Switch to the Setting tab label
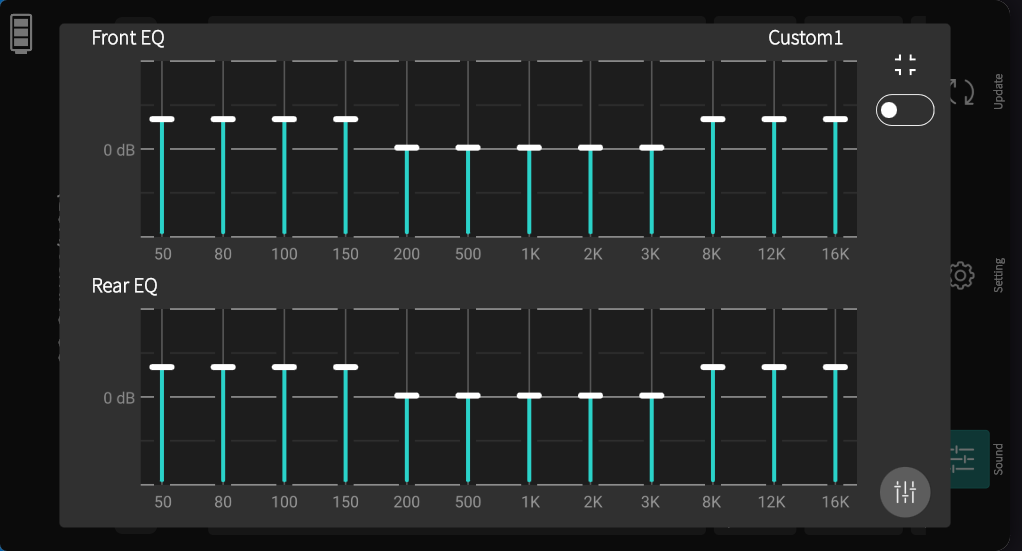The image size is (1022, 551). pyautogui.click(x=998, y=275)
